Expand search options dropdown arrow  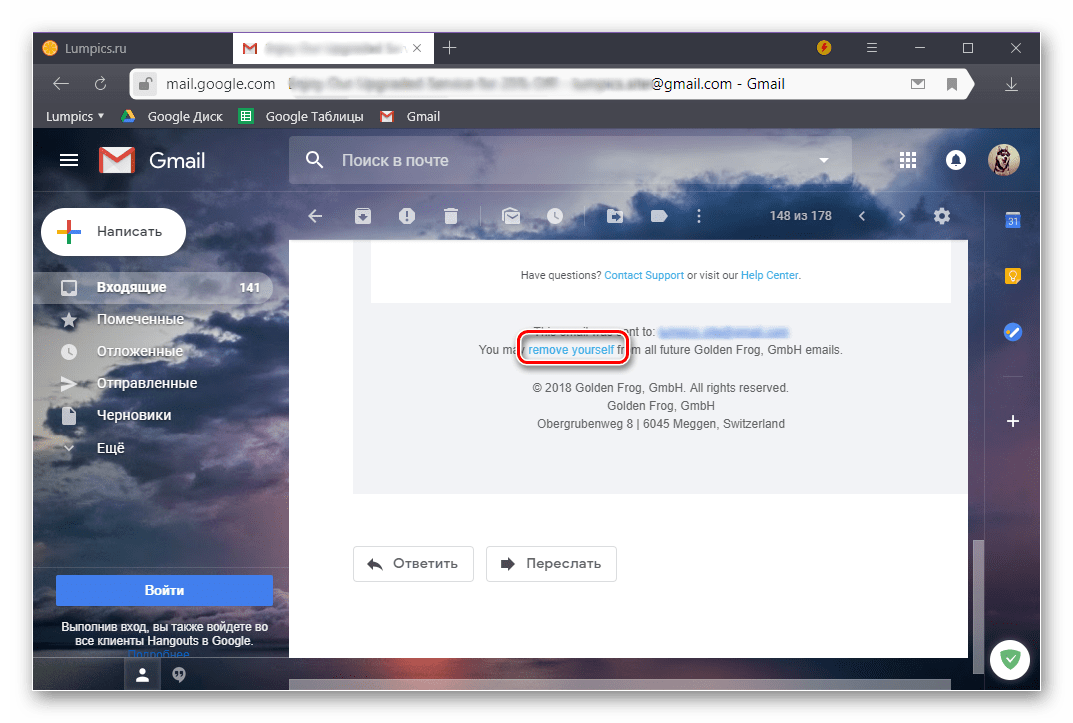tap(824, 160)
